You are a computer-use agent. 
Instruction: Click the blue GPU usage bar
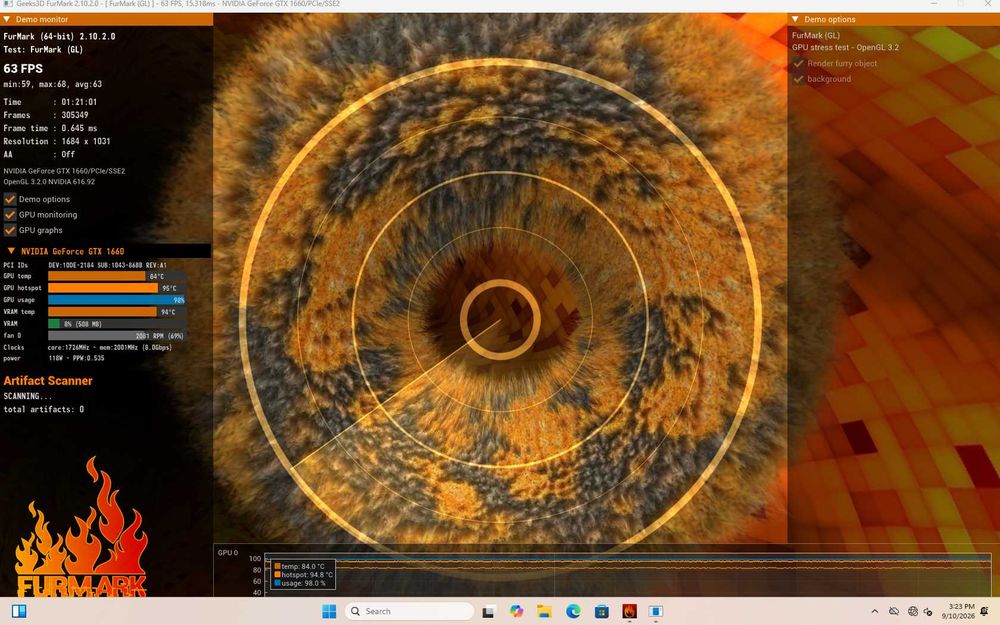click(x=117, y=300)
